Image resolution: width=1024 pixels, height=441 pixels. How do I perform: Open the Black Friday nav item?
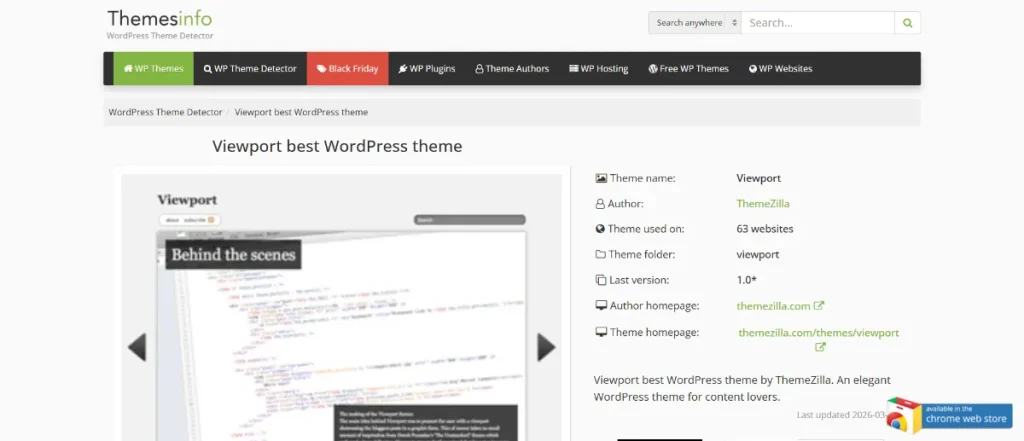point(347,69)
